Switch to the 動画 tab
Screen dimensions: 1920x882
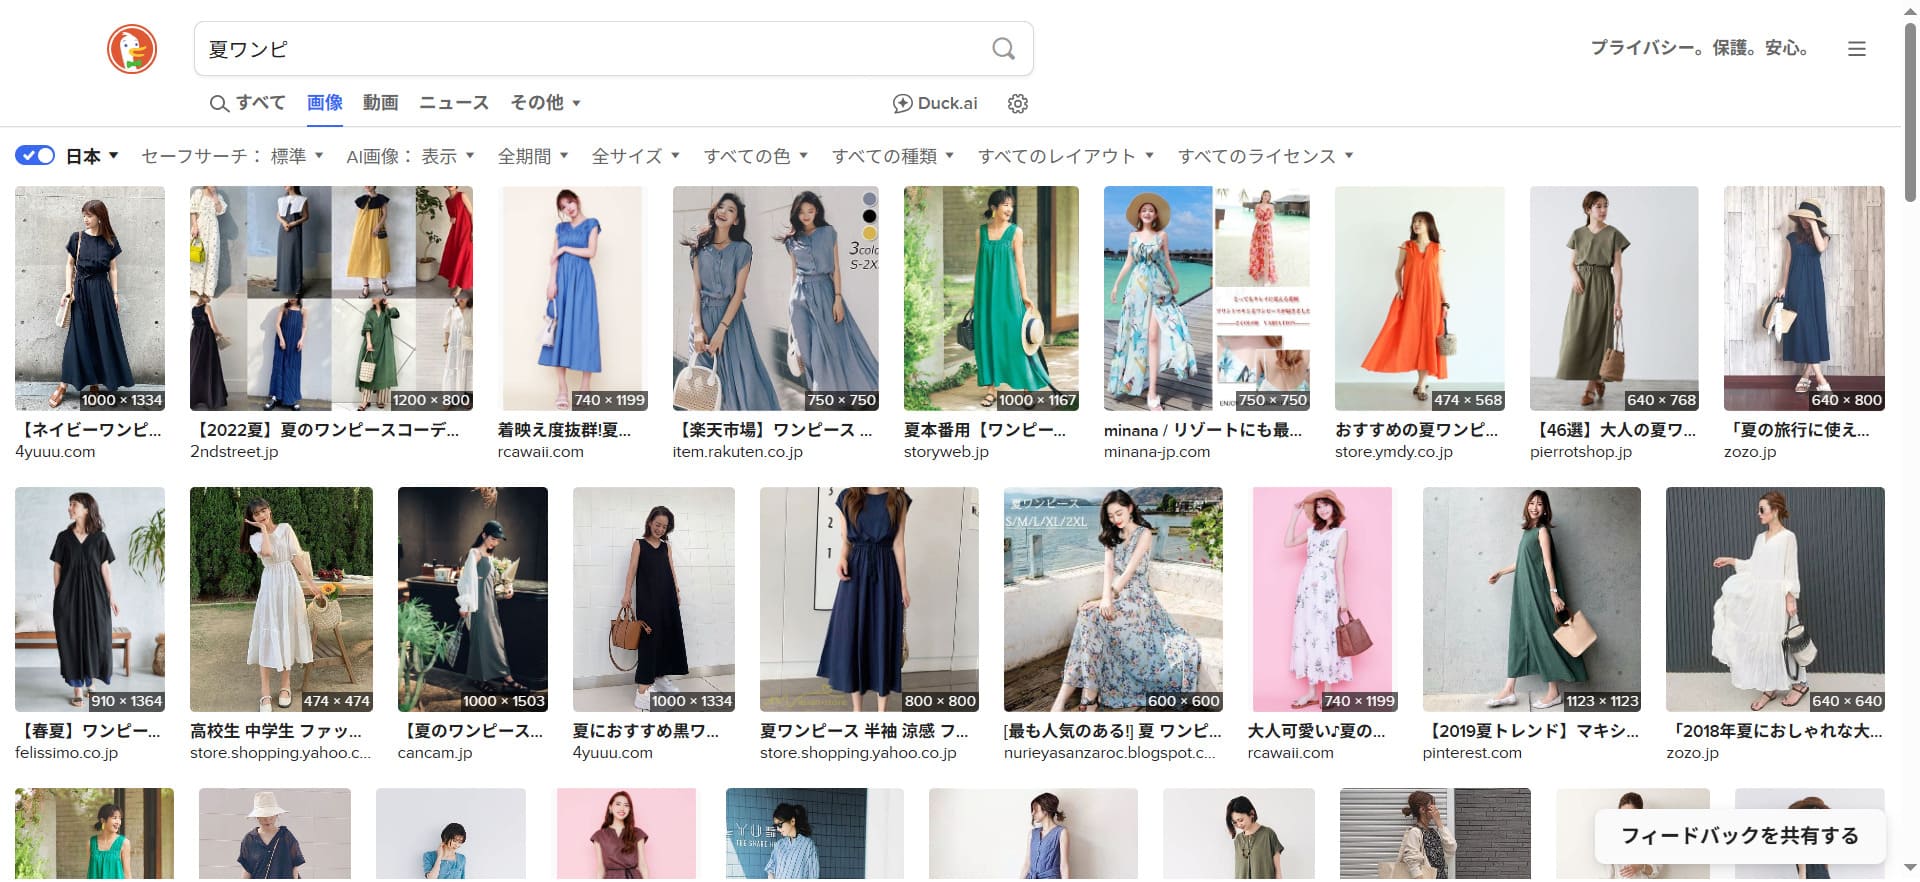pyautogui.click(x=381, y=103)
